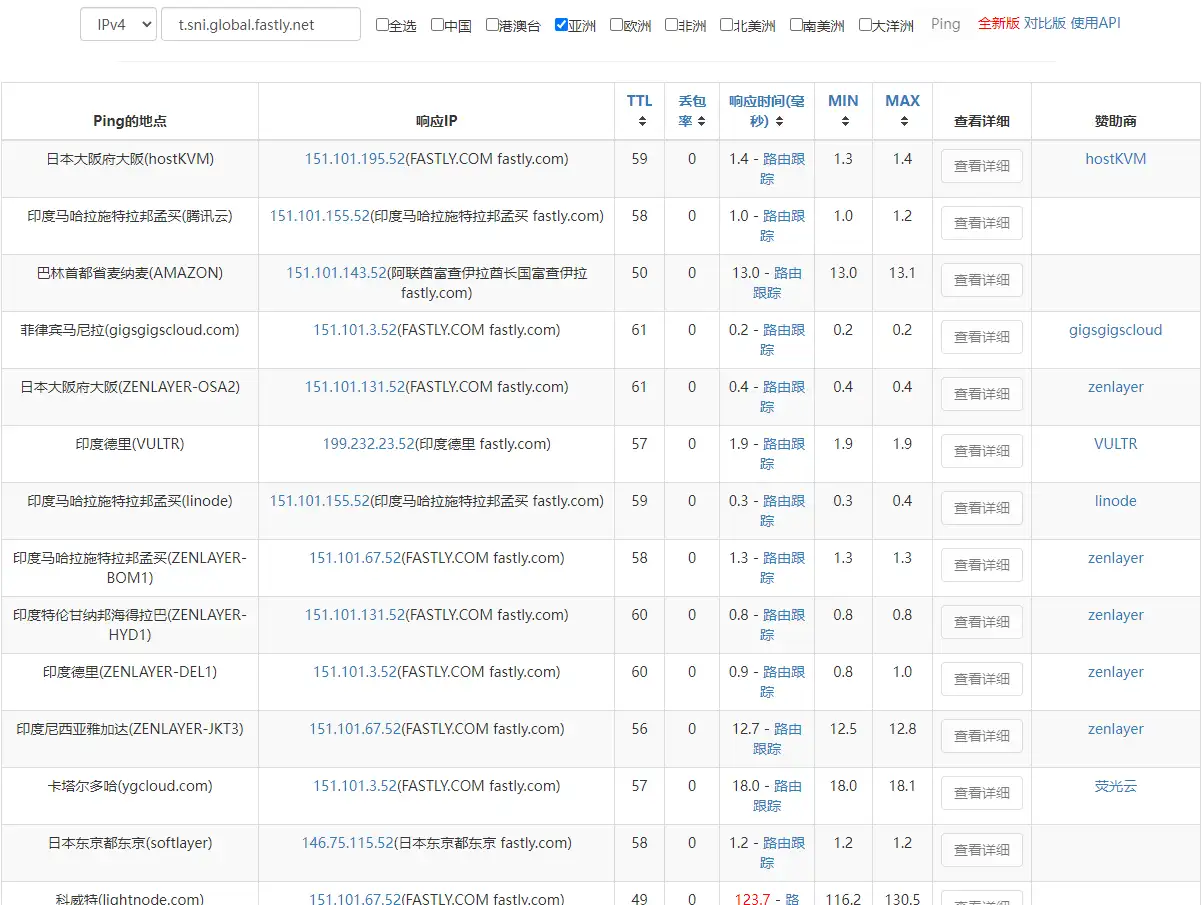The image size is (1203, 905).
Task: Click 查看详细 for 印度德里(VULTR)
Action: 981,451
